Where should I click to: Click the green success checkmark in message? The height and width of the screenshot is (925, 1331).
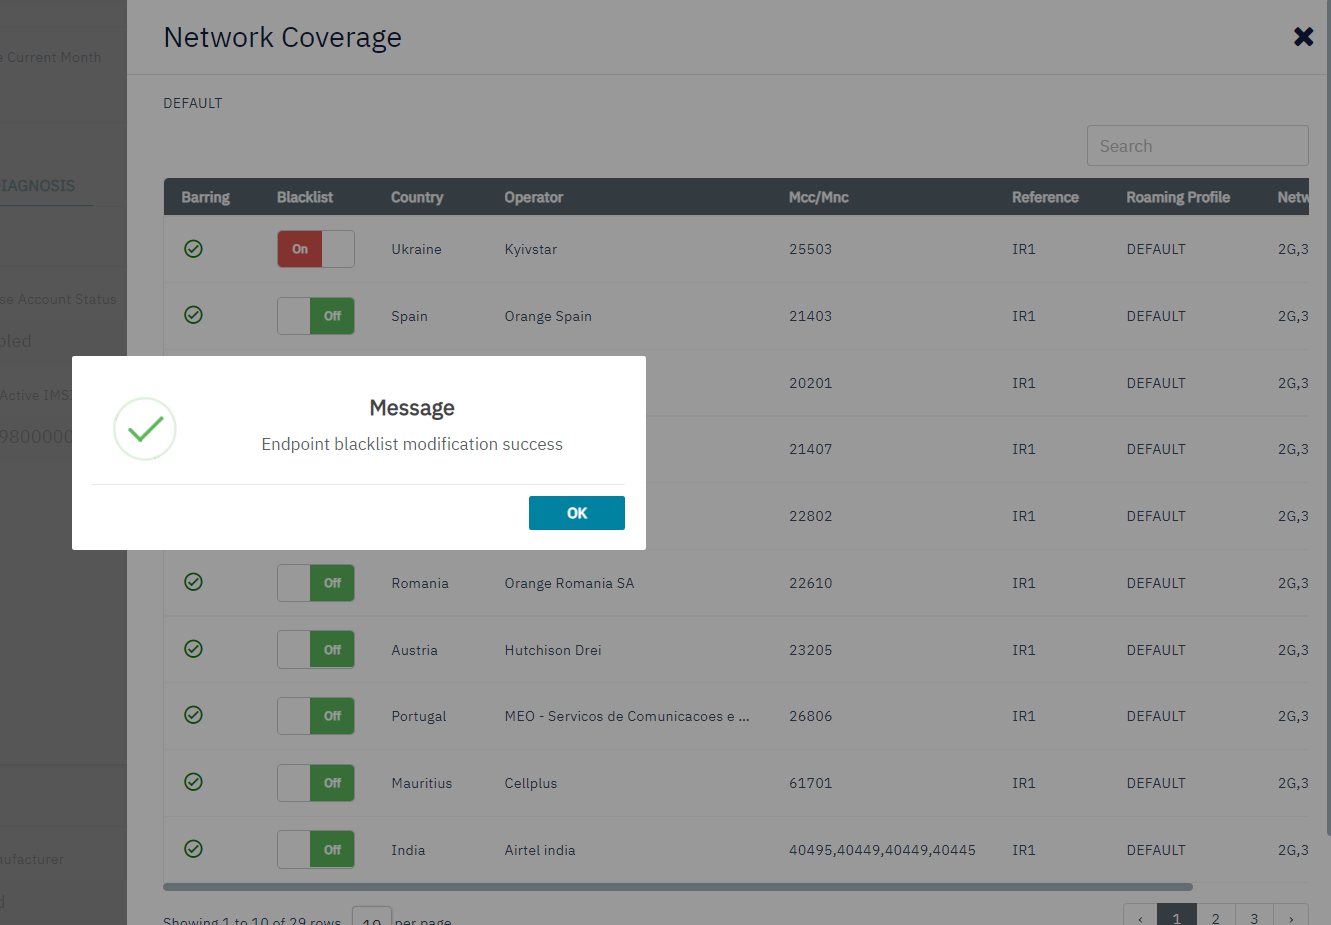coord(145,429)
